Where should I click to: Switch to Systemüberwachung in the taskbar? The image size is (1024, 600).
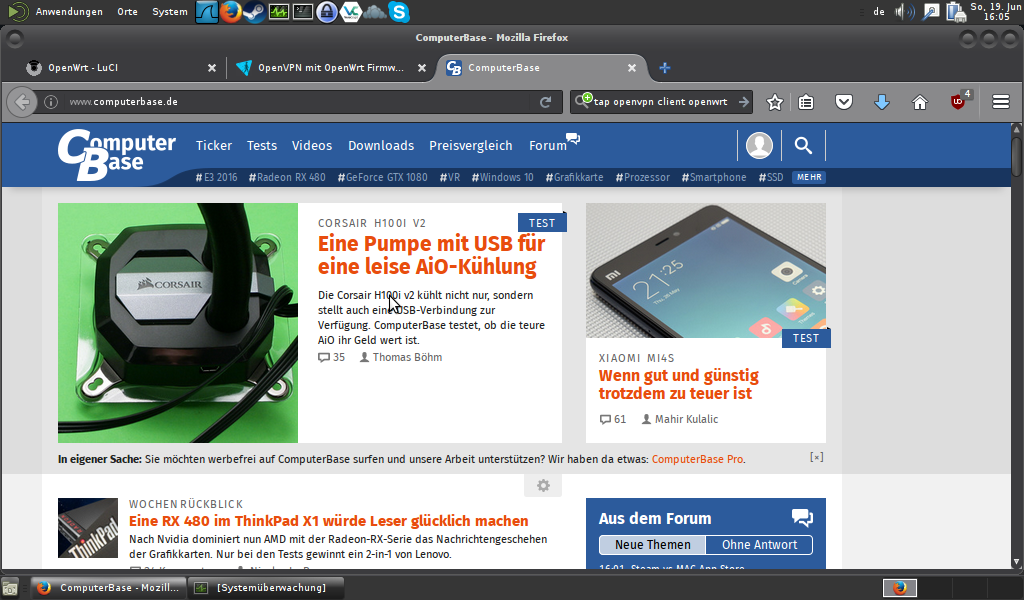[x=266, y=588]
